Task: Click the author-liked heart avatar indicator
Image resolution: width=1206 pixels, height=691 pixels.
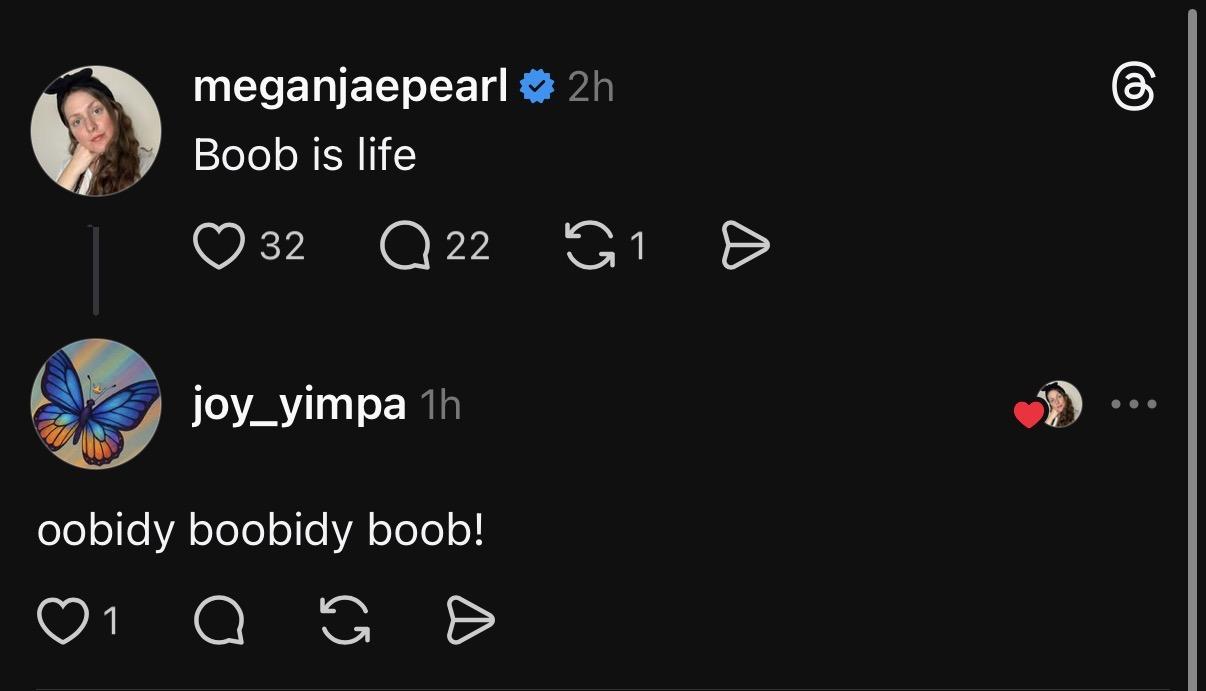Action: pyautogui.click(x=1048, y=406)
